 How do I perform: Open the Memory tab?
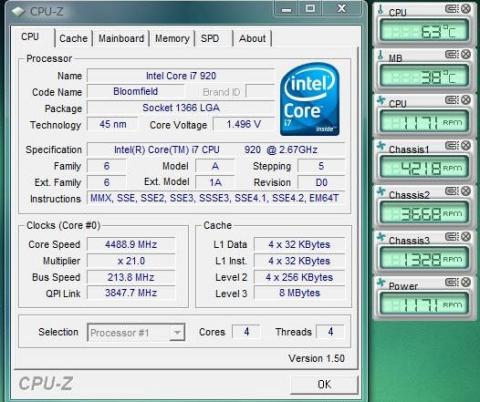pyautogui.click(x=172, y=38)
